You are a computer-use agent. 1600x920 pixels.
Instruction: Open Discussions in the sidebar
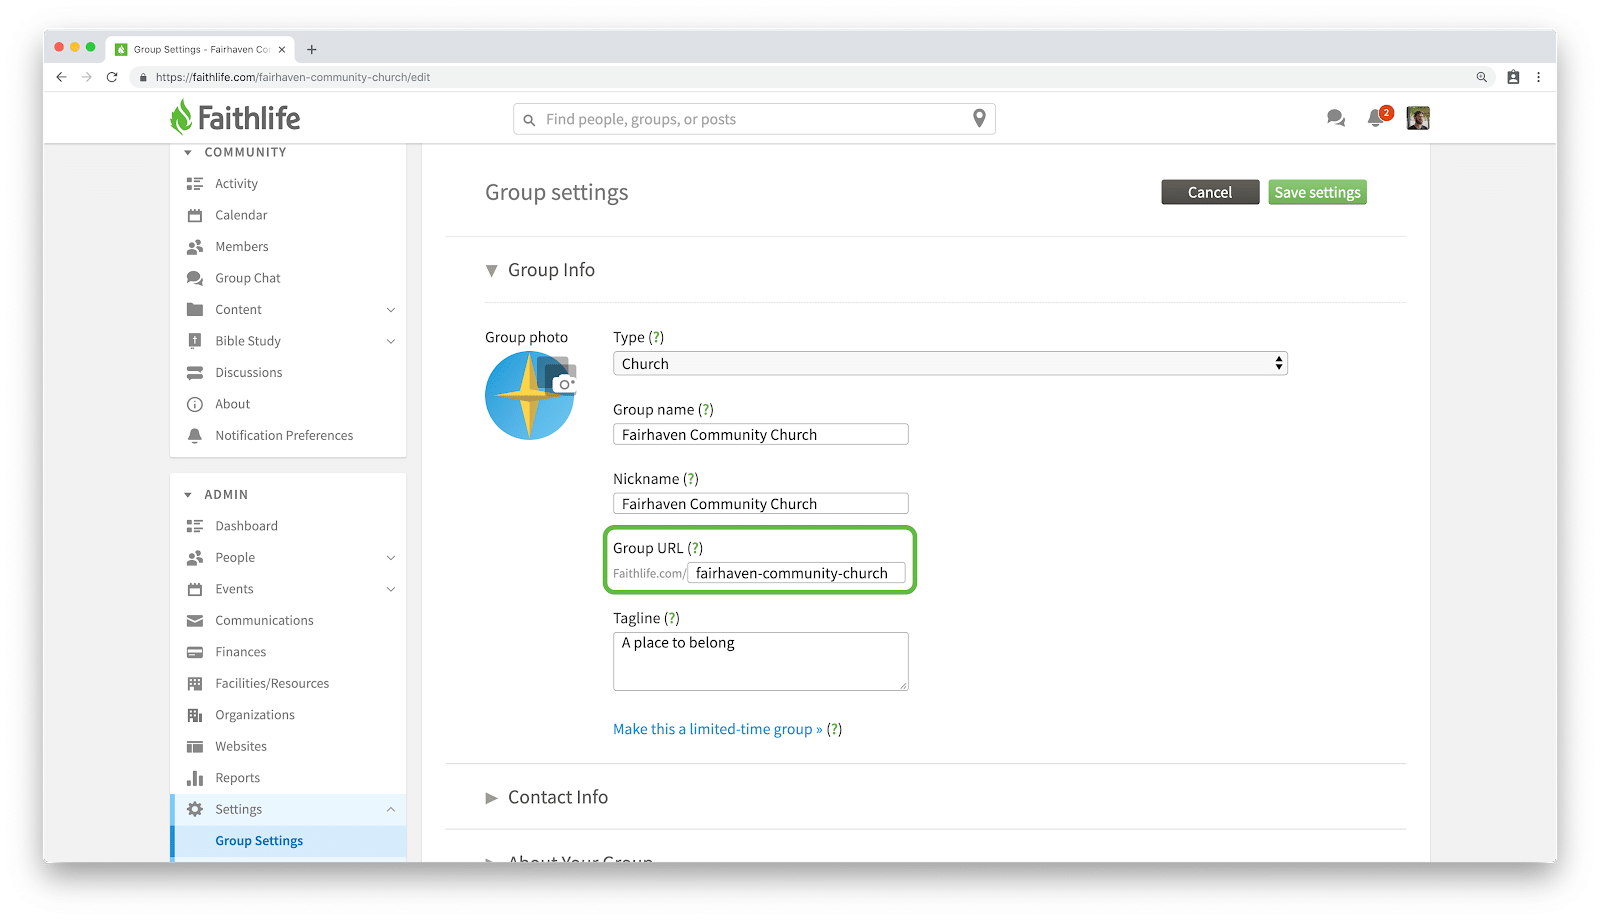(249, 373)
